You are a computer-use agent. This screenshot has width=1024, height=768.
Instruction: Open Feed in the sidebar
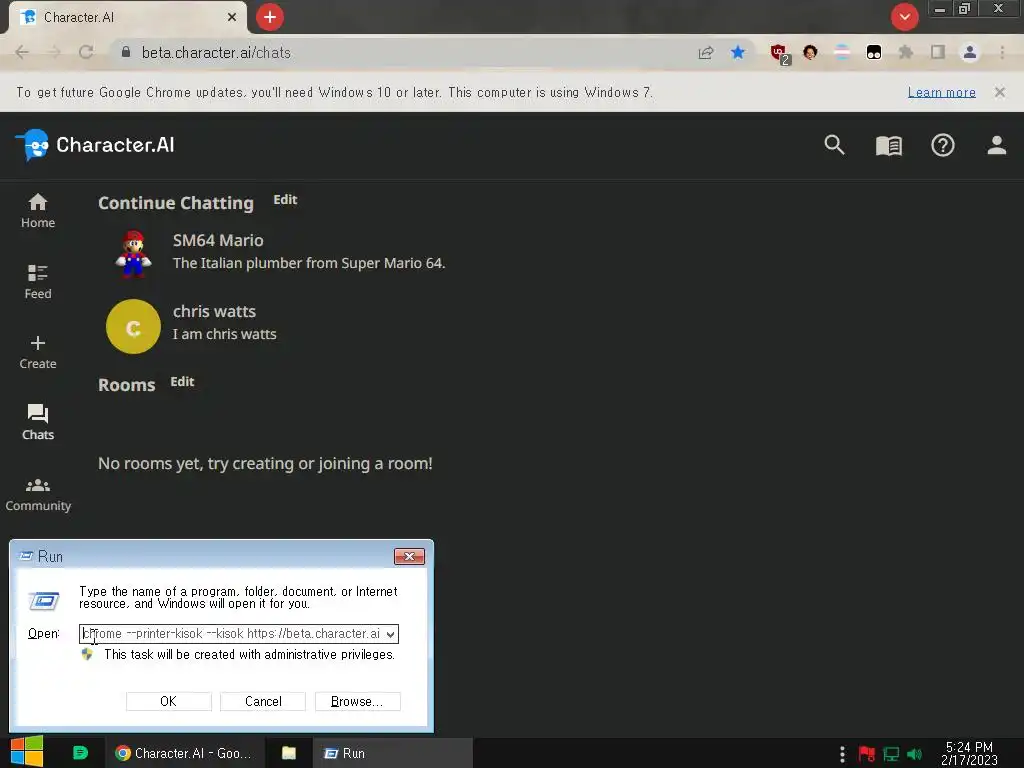(x=38, y=282)
